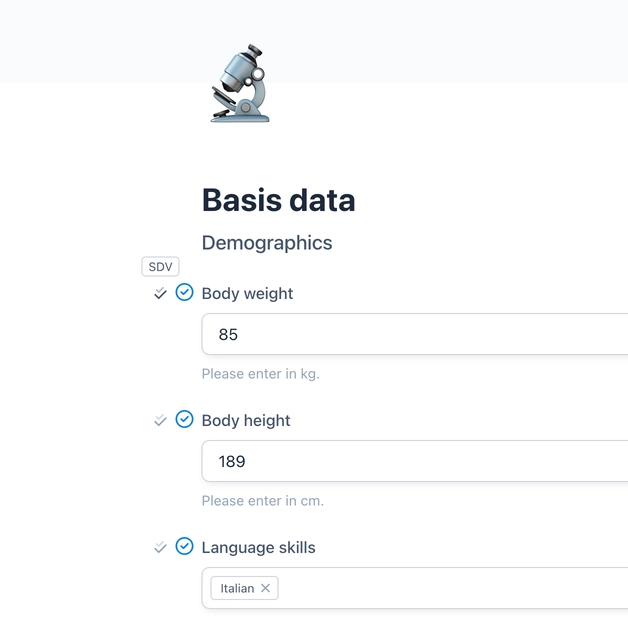628x628 pixels.
Task: Click the Body weight field label
Action: 247,294
